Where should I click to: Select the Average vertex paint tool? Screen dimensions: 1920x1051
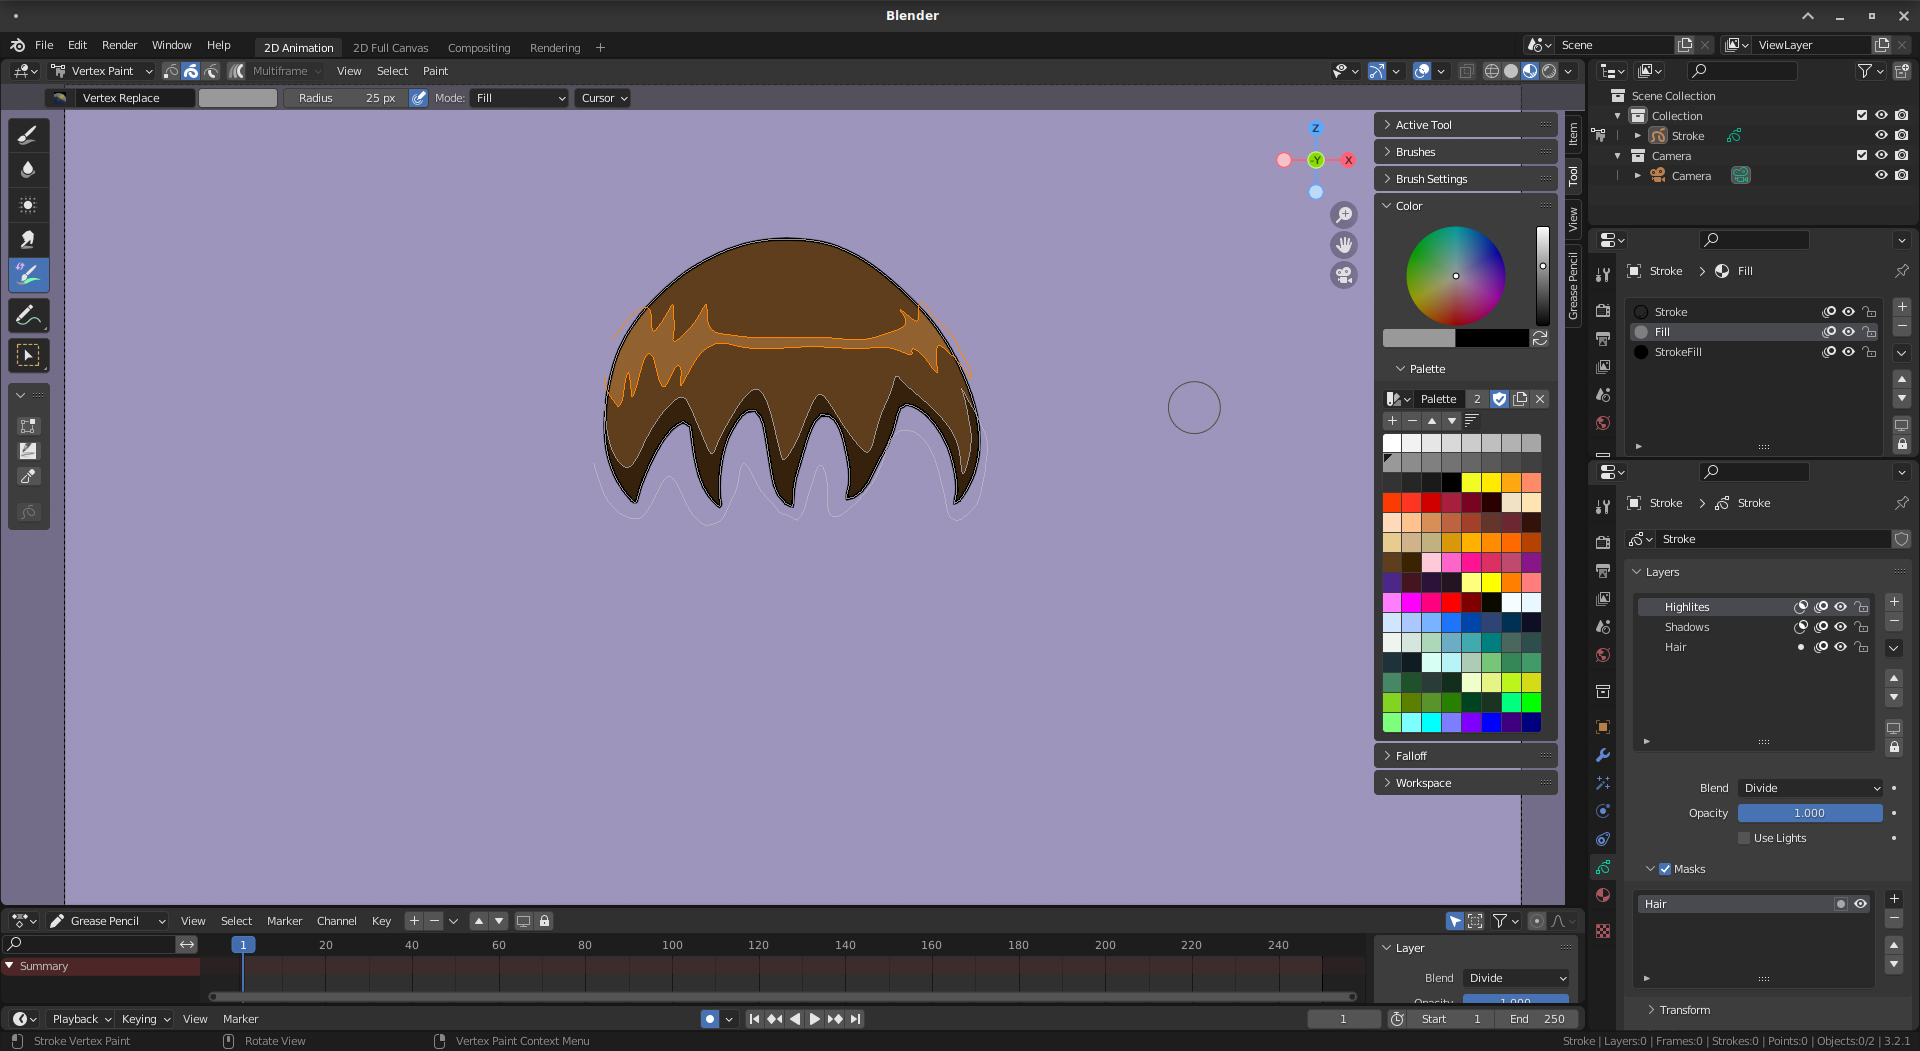[x=28, y=205]
